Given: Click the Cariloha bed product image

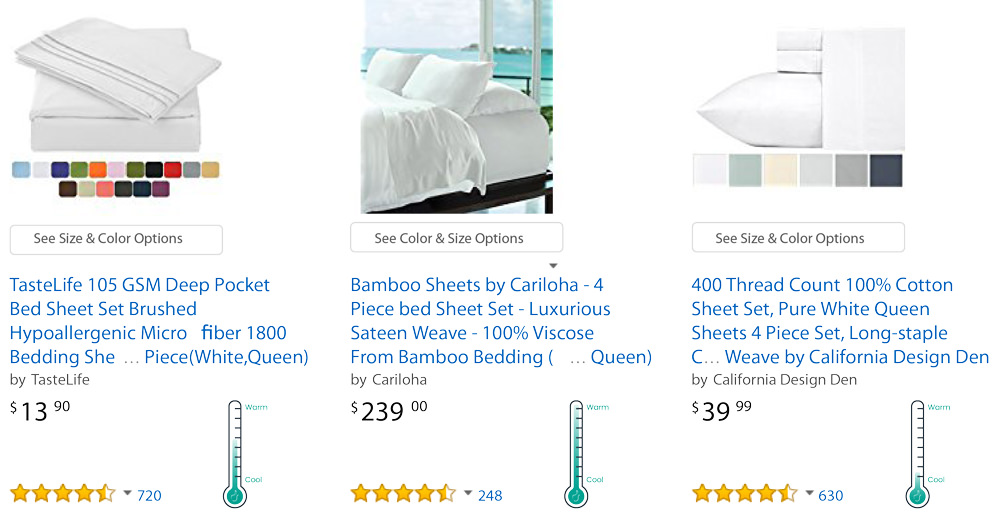Looking at the screenshot, I should tap(456, 107).
